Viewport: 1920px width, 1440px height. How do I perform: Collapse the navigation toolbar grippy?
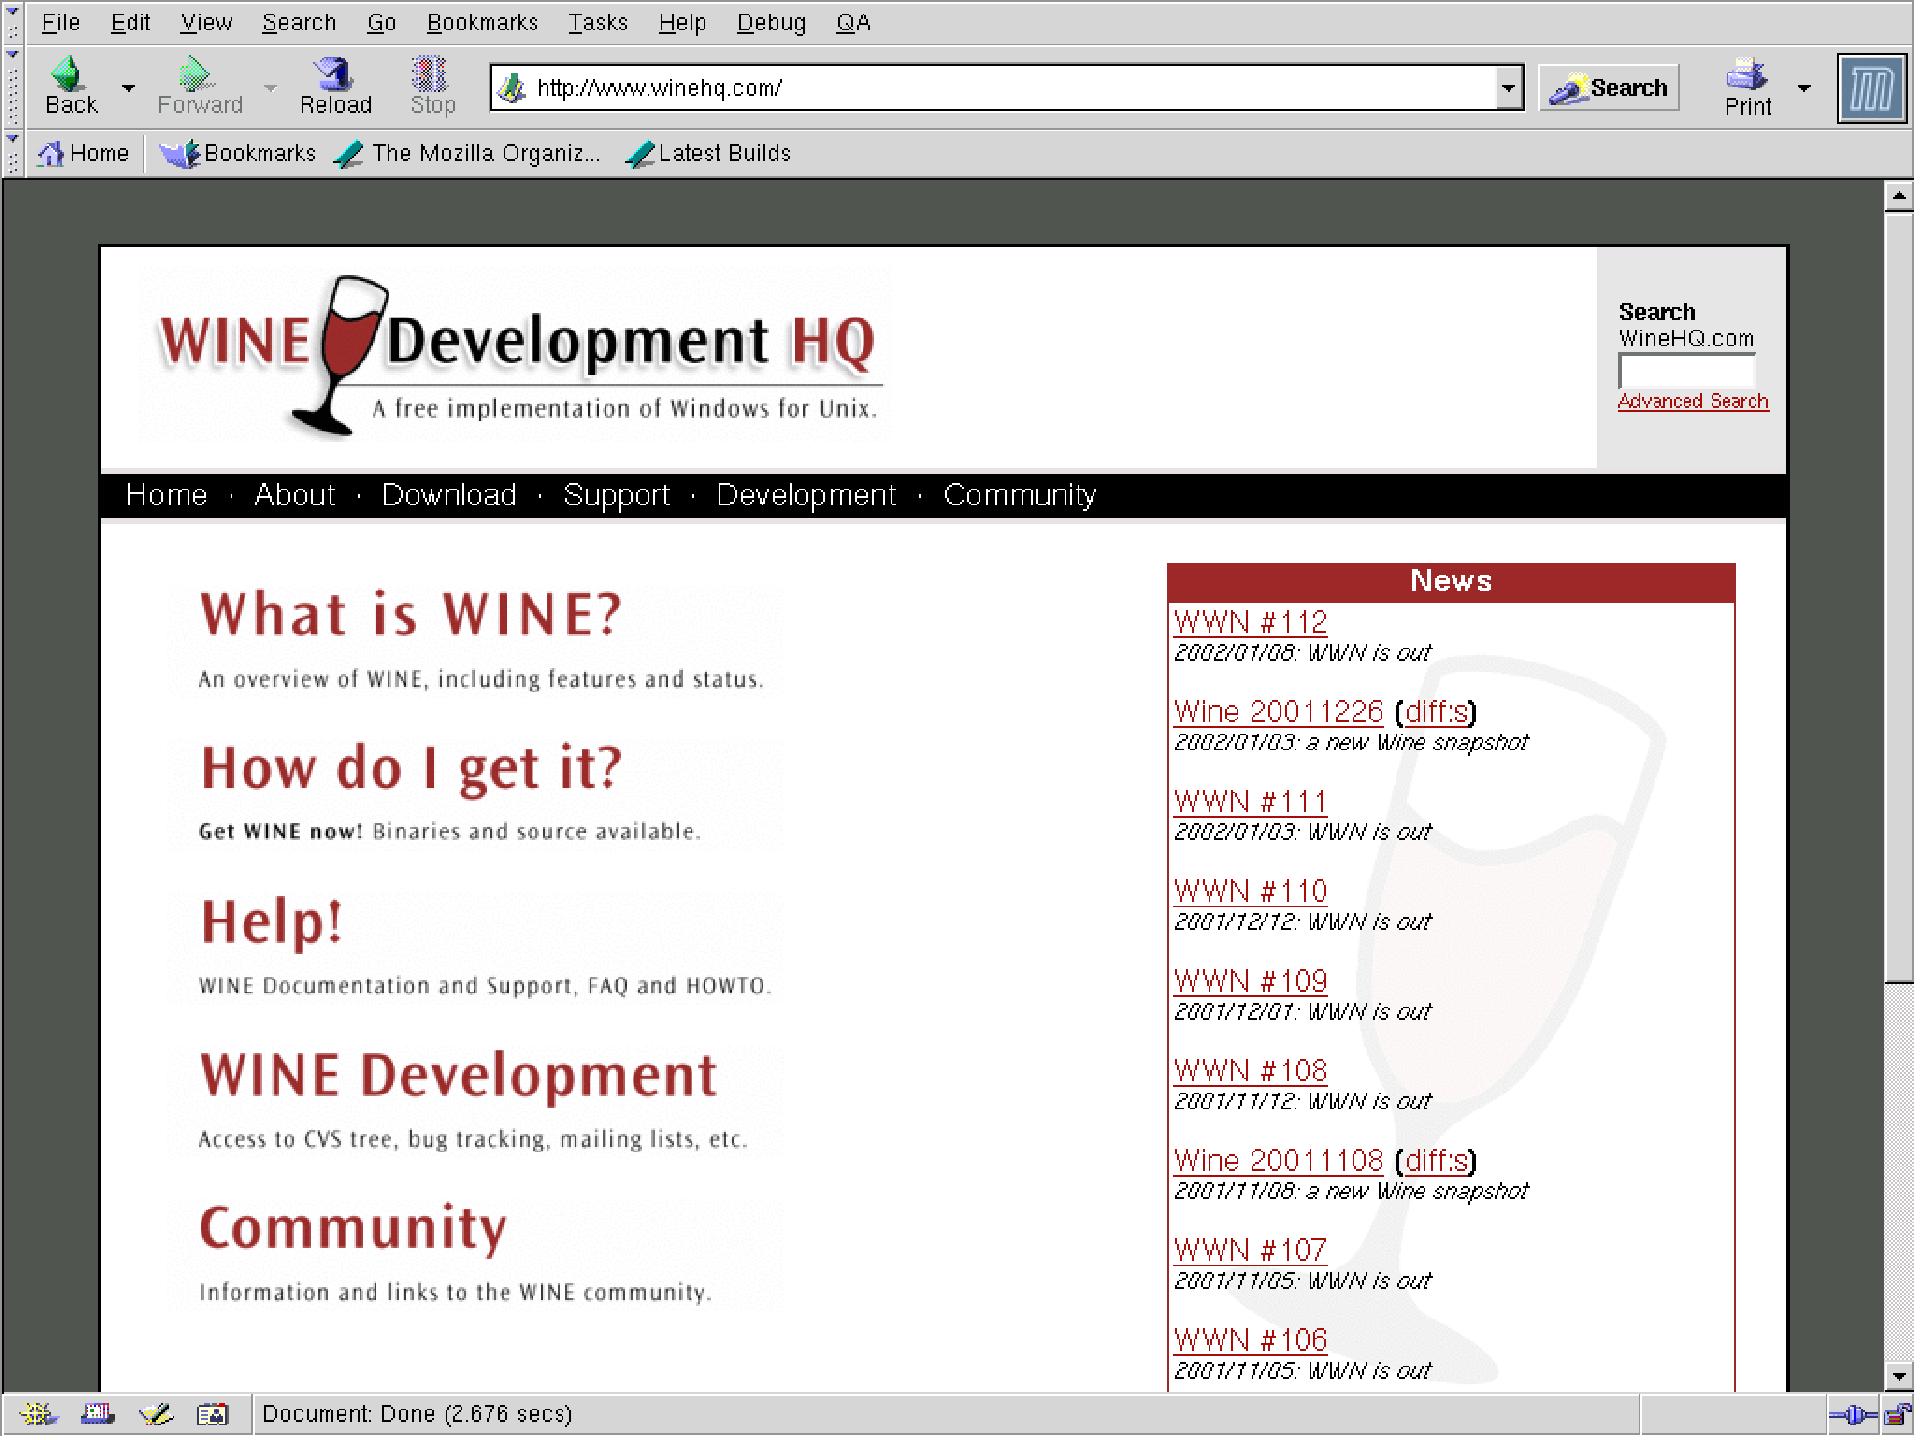(x=12, y=88)
